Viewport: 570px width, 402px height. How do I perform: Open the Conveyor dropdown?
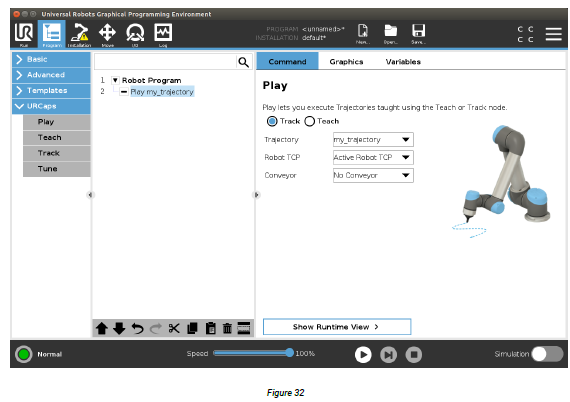click(x=373, y=175)
